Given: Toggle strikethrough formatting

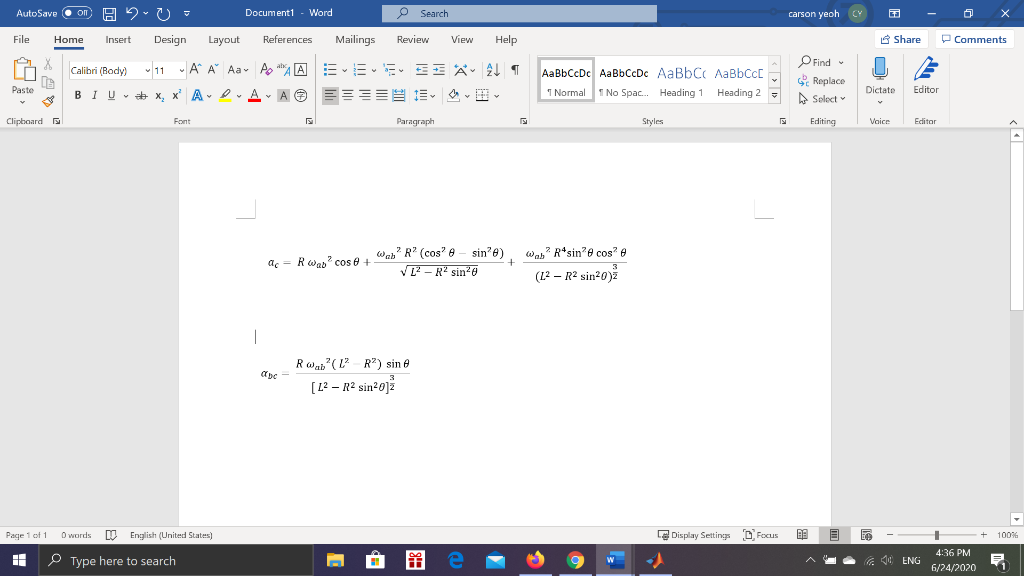Looking at the screenshot, I should [x=141, y=94].
